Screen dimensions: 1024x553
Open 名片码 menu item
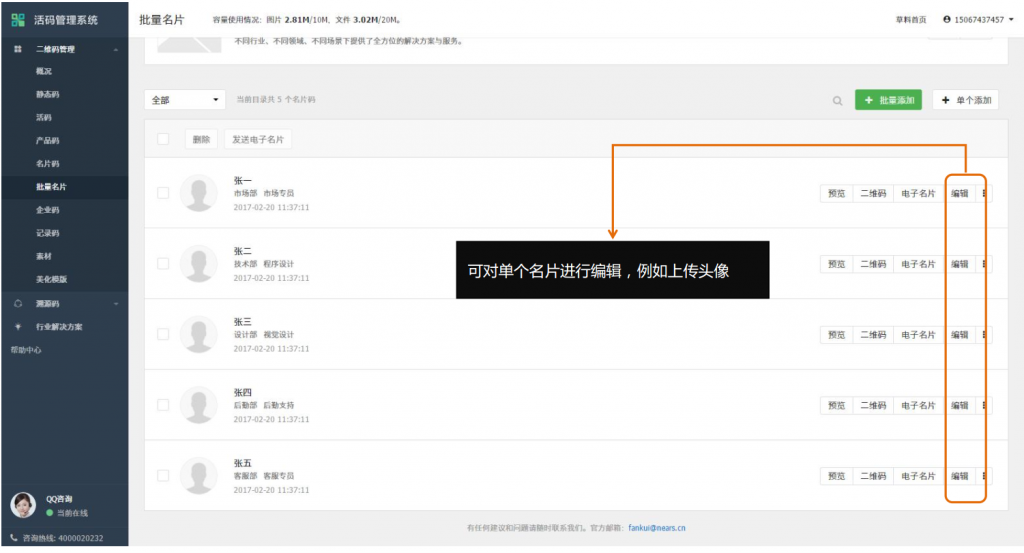coord(48,164)
